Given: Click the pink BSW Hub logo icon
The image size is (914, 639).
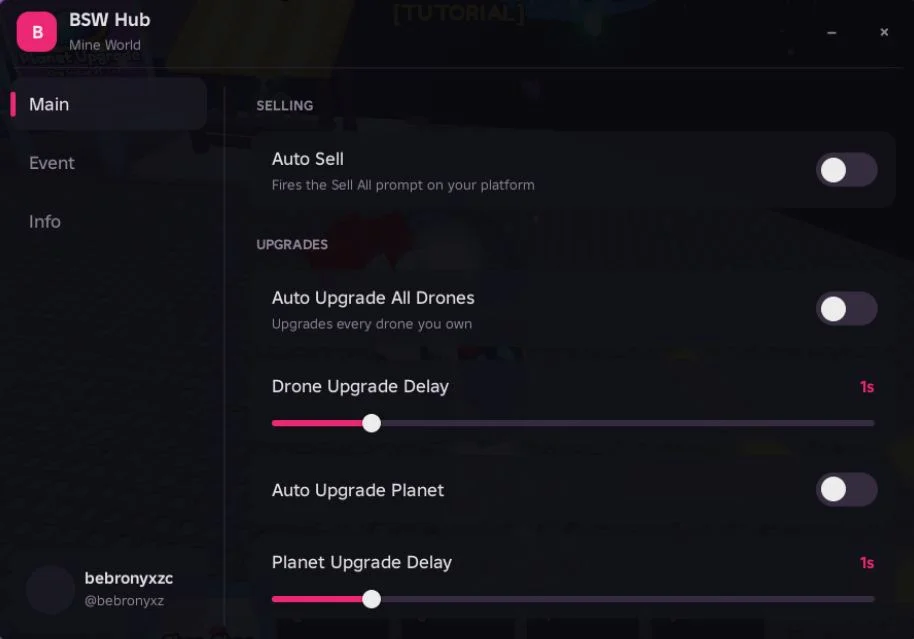Looking at the screenshot, I should pyautogui.click(x=37, y=32).
